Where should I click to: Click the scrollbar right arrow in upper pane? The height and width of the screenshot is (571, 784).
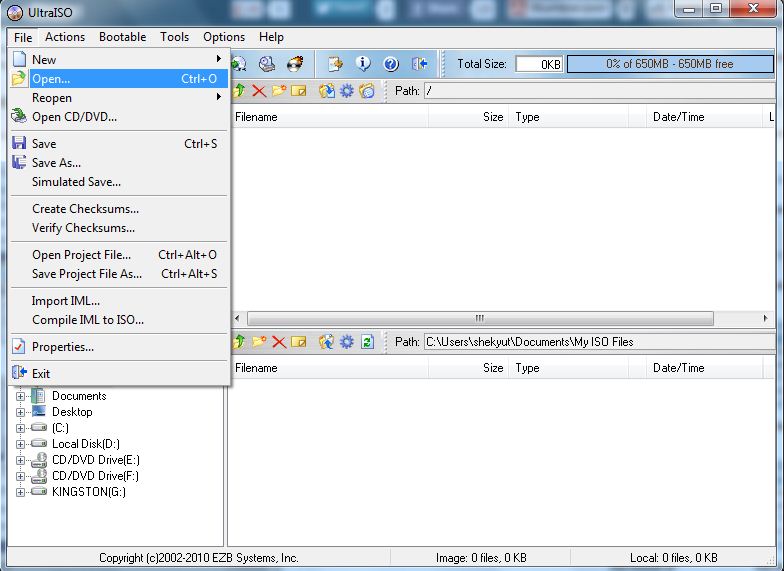point(765,318)
